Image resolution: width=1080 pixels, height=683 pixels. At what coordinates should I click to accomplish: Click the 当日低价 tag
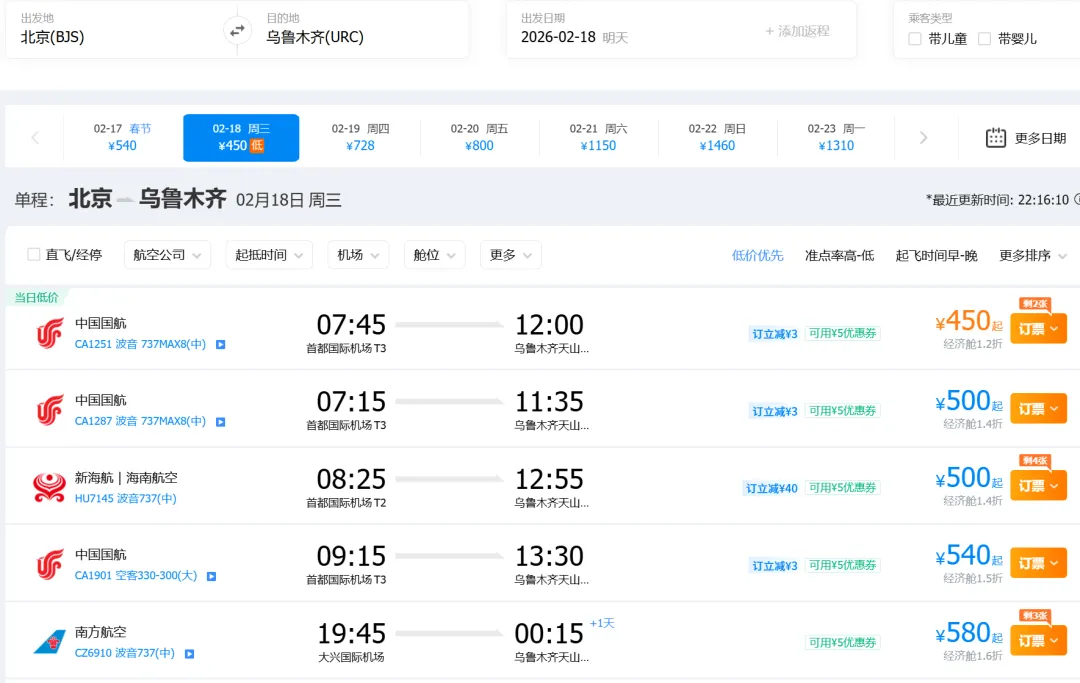(x=36, y=297)
